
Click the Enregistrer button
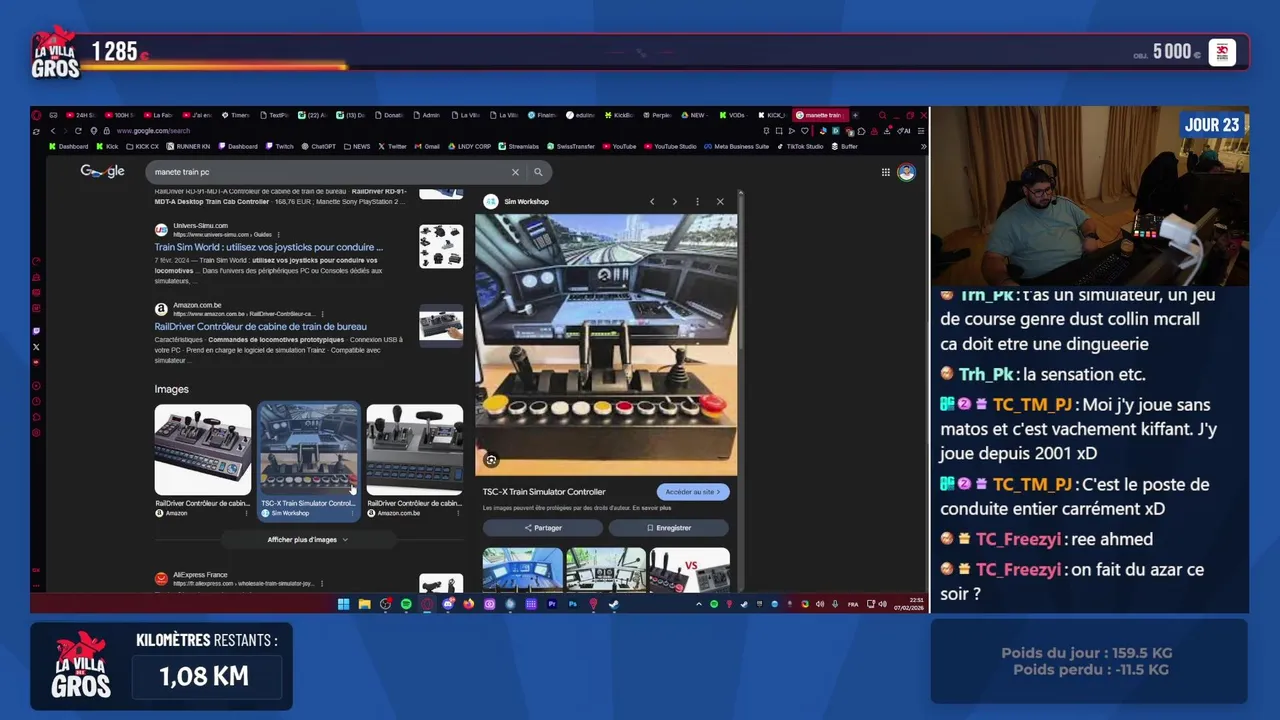click(x=669, y=528)
